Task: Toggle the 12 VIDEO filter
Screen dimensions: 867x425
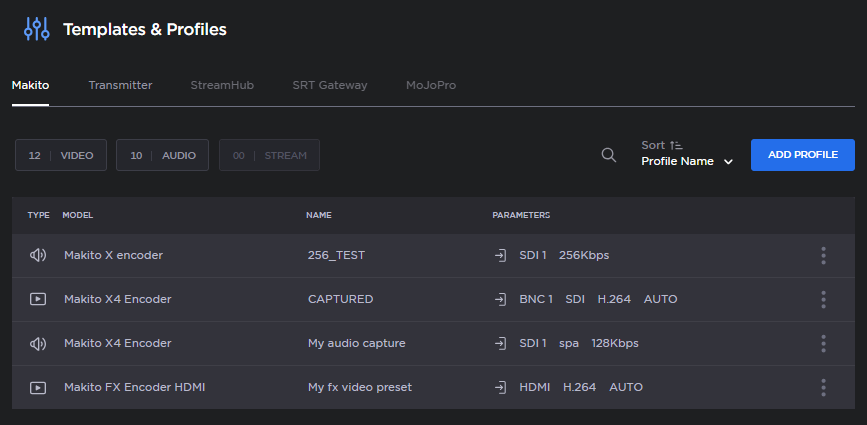Action: point(61,155)
